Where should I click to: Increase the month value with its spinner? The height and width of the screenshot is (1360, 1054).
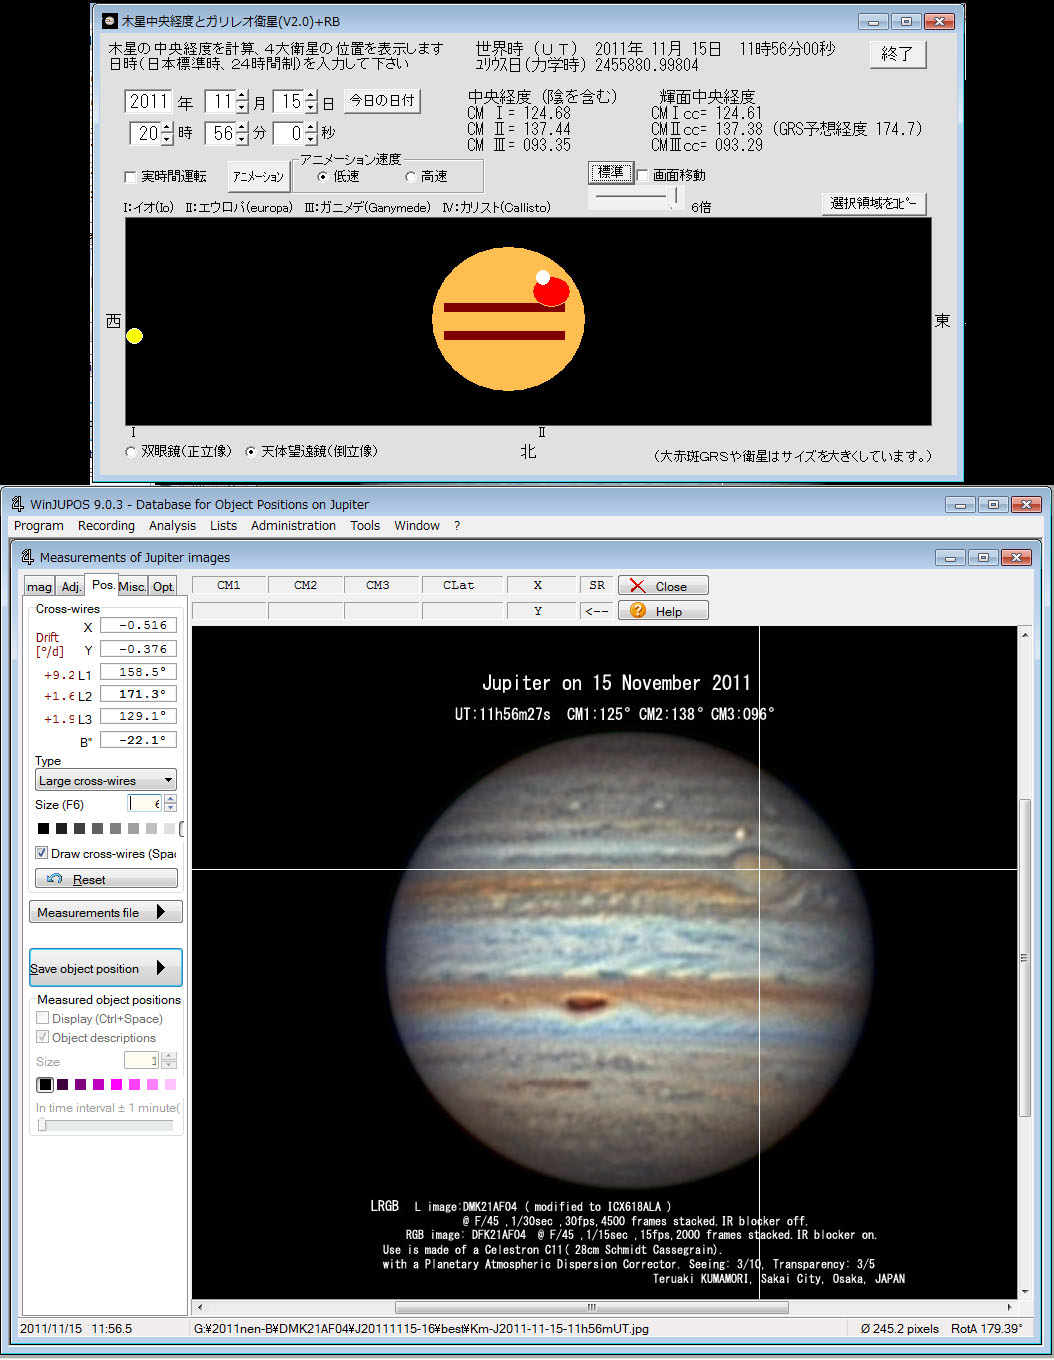coord(242,97)
